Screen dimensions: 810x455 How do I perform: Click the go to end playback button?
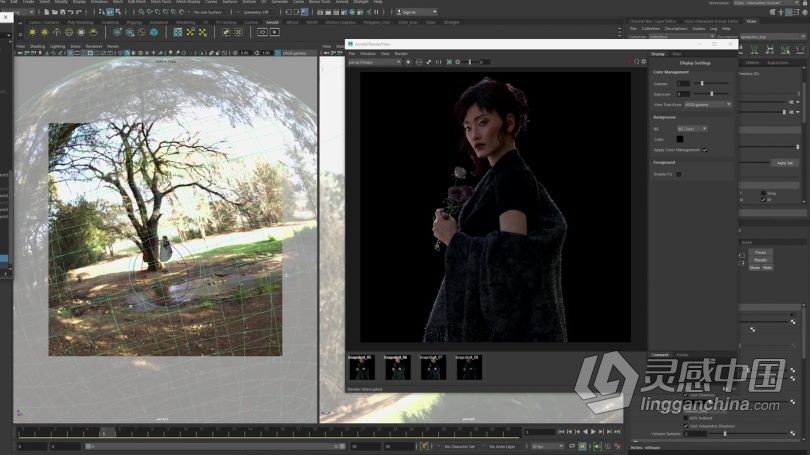pyautogui.click(x=617, y=432)
